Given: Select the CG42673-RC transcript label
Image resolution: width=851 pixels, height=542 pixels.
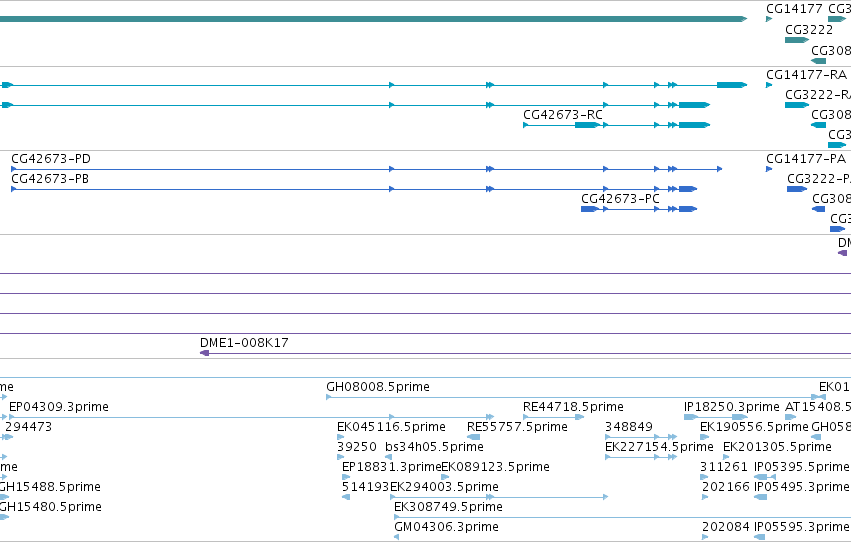Looking at the screenshot, I should tap(563, 115).
